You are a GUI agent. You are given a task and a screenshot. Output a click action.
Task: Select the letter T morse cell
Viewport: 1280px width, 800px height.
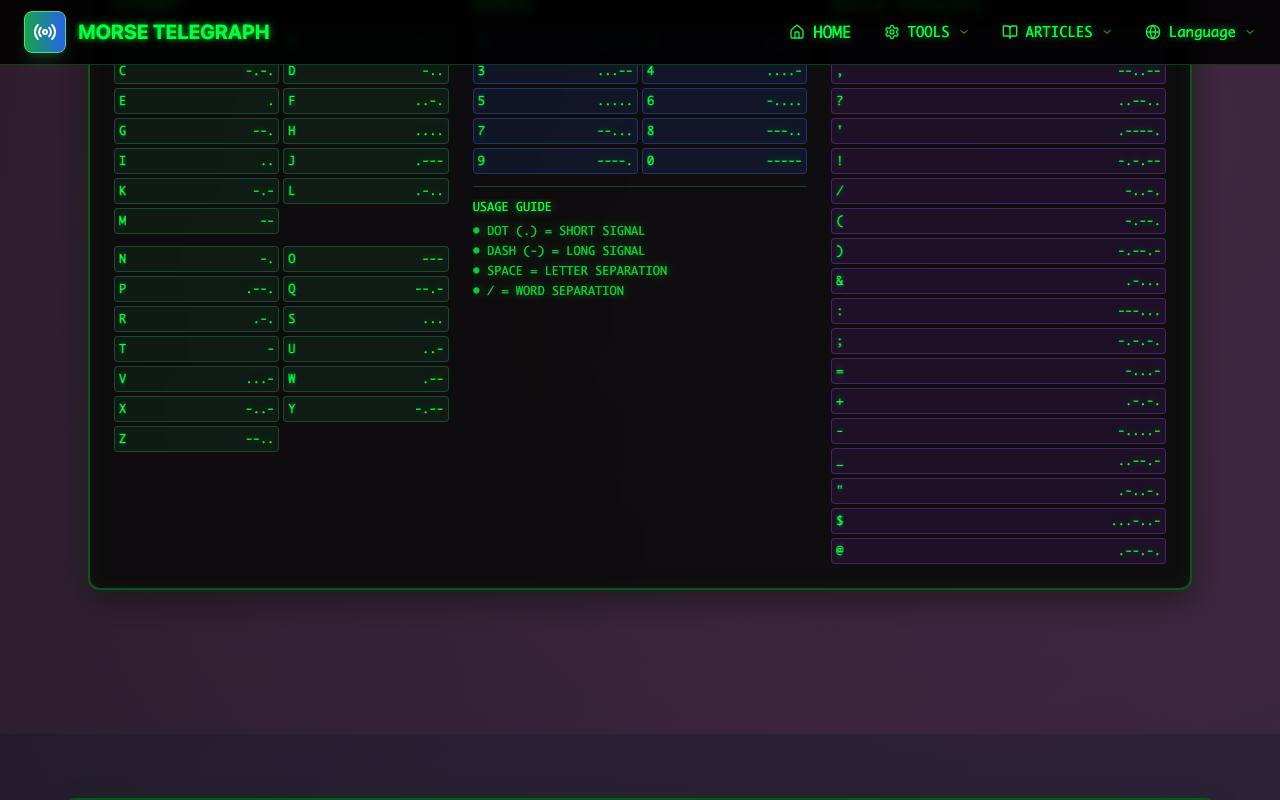(x=196, y=349)
